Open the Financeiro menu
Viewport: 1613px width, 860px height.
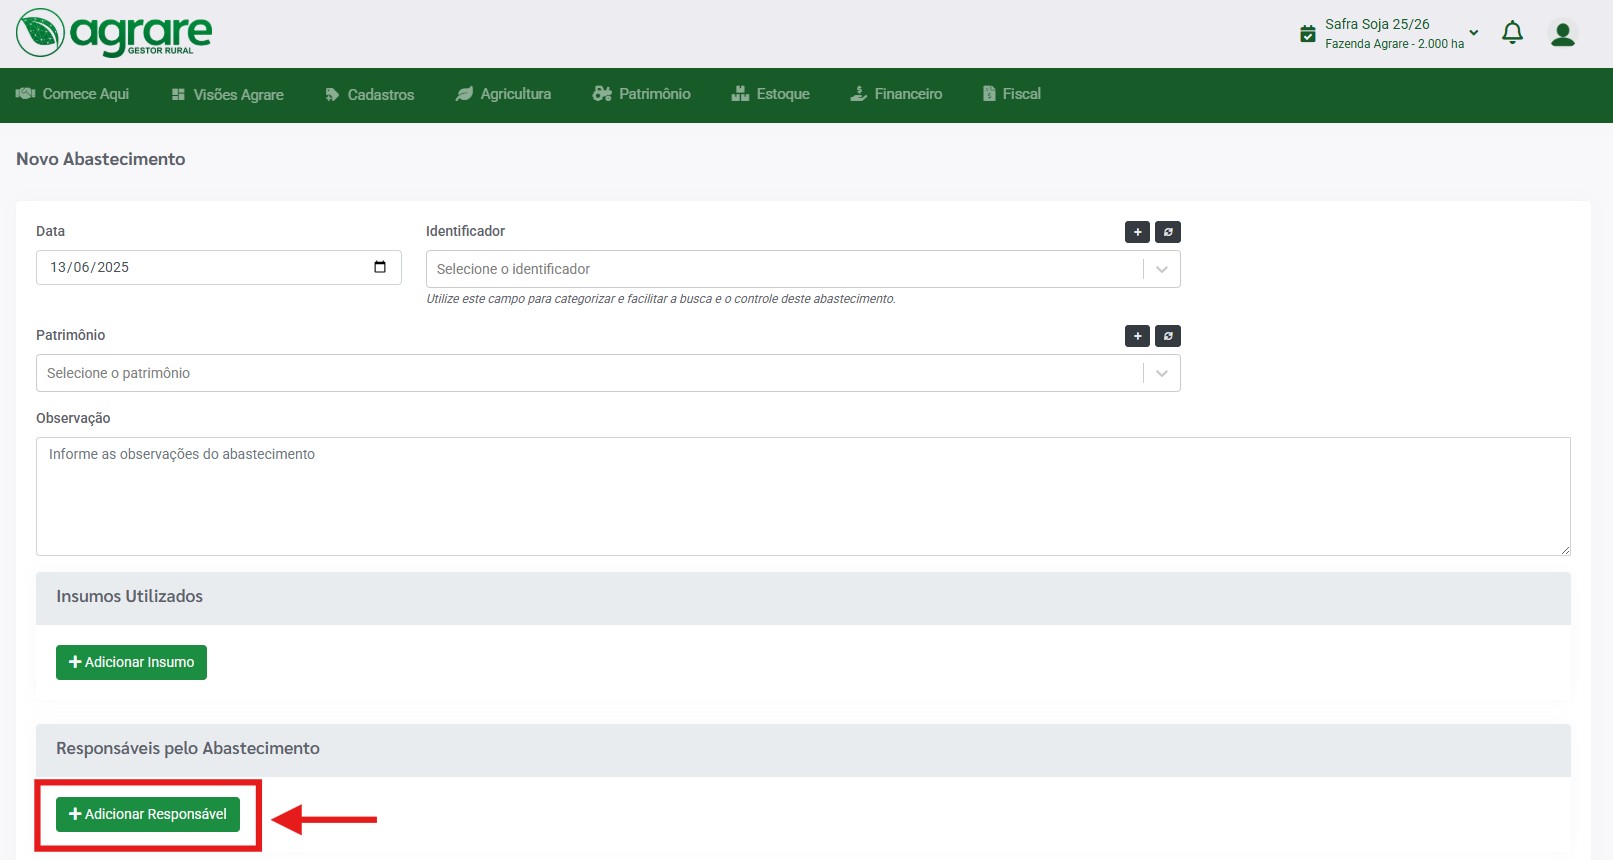coord(896,94)
